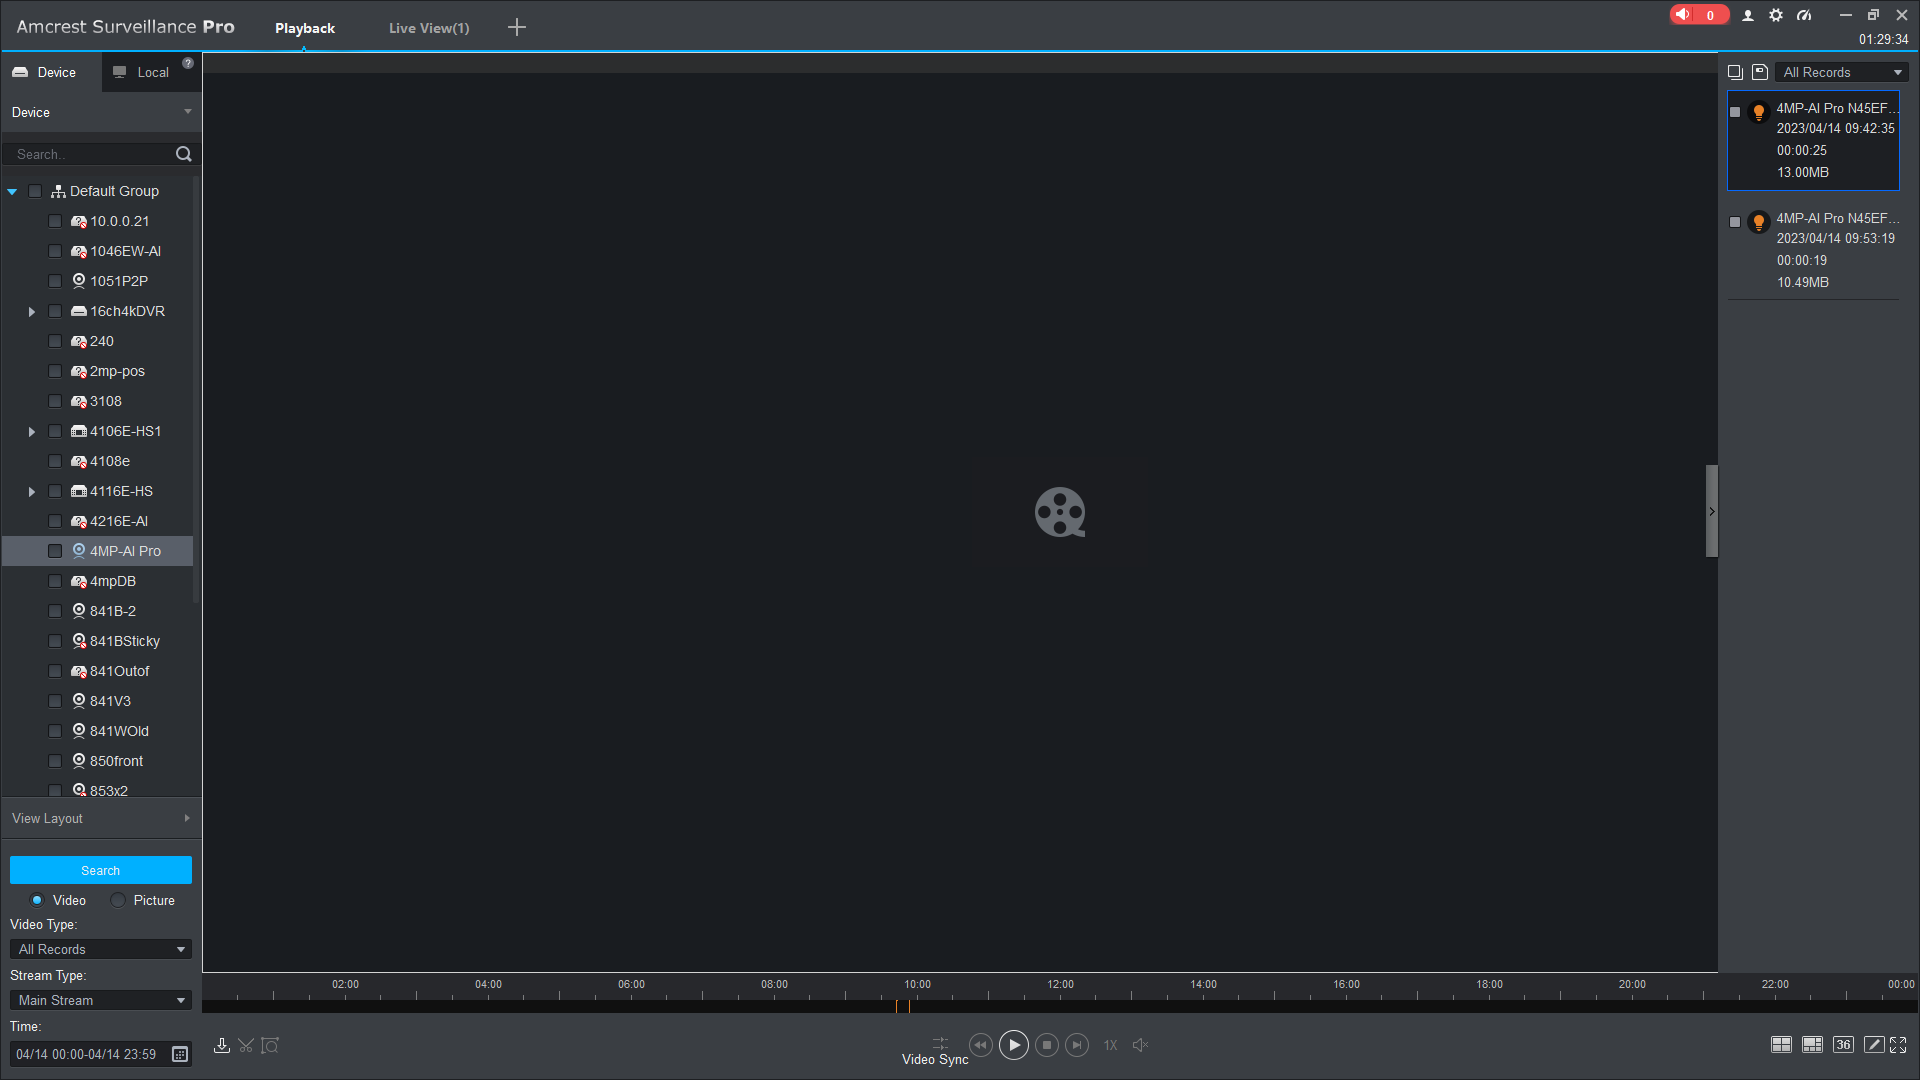
Task: Expand the 16ch4kDVR device node
Action: click(32, 312)
